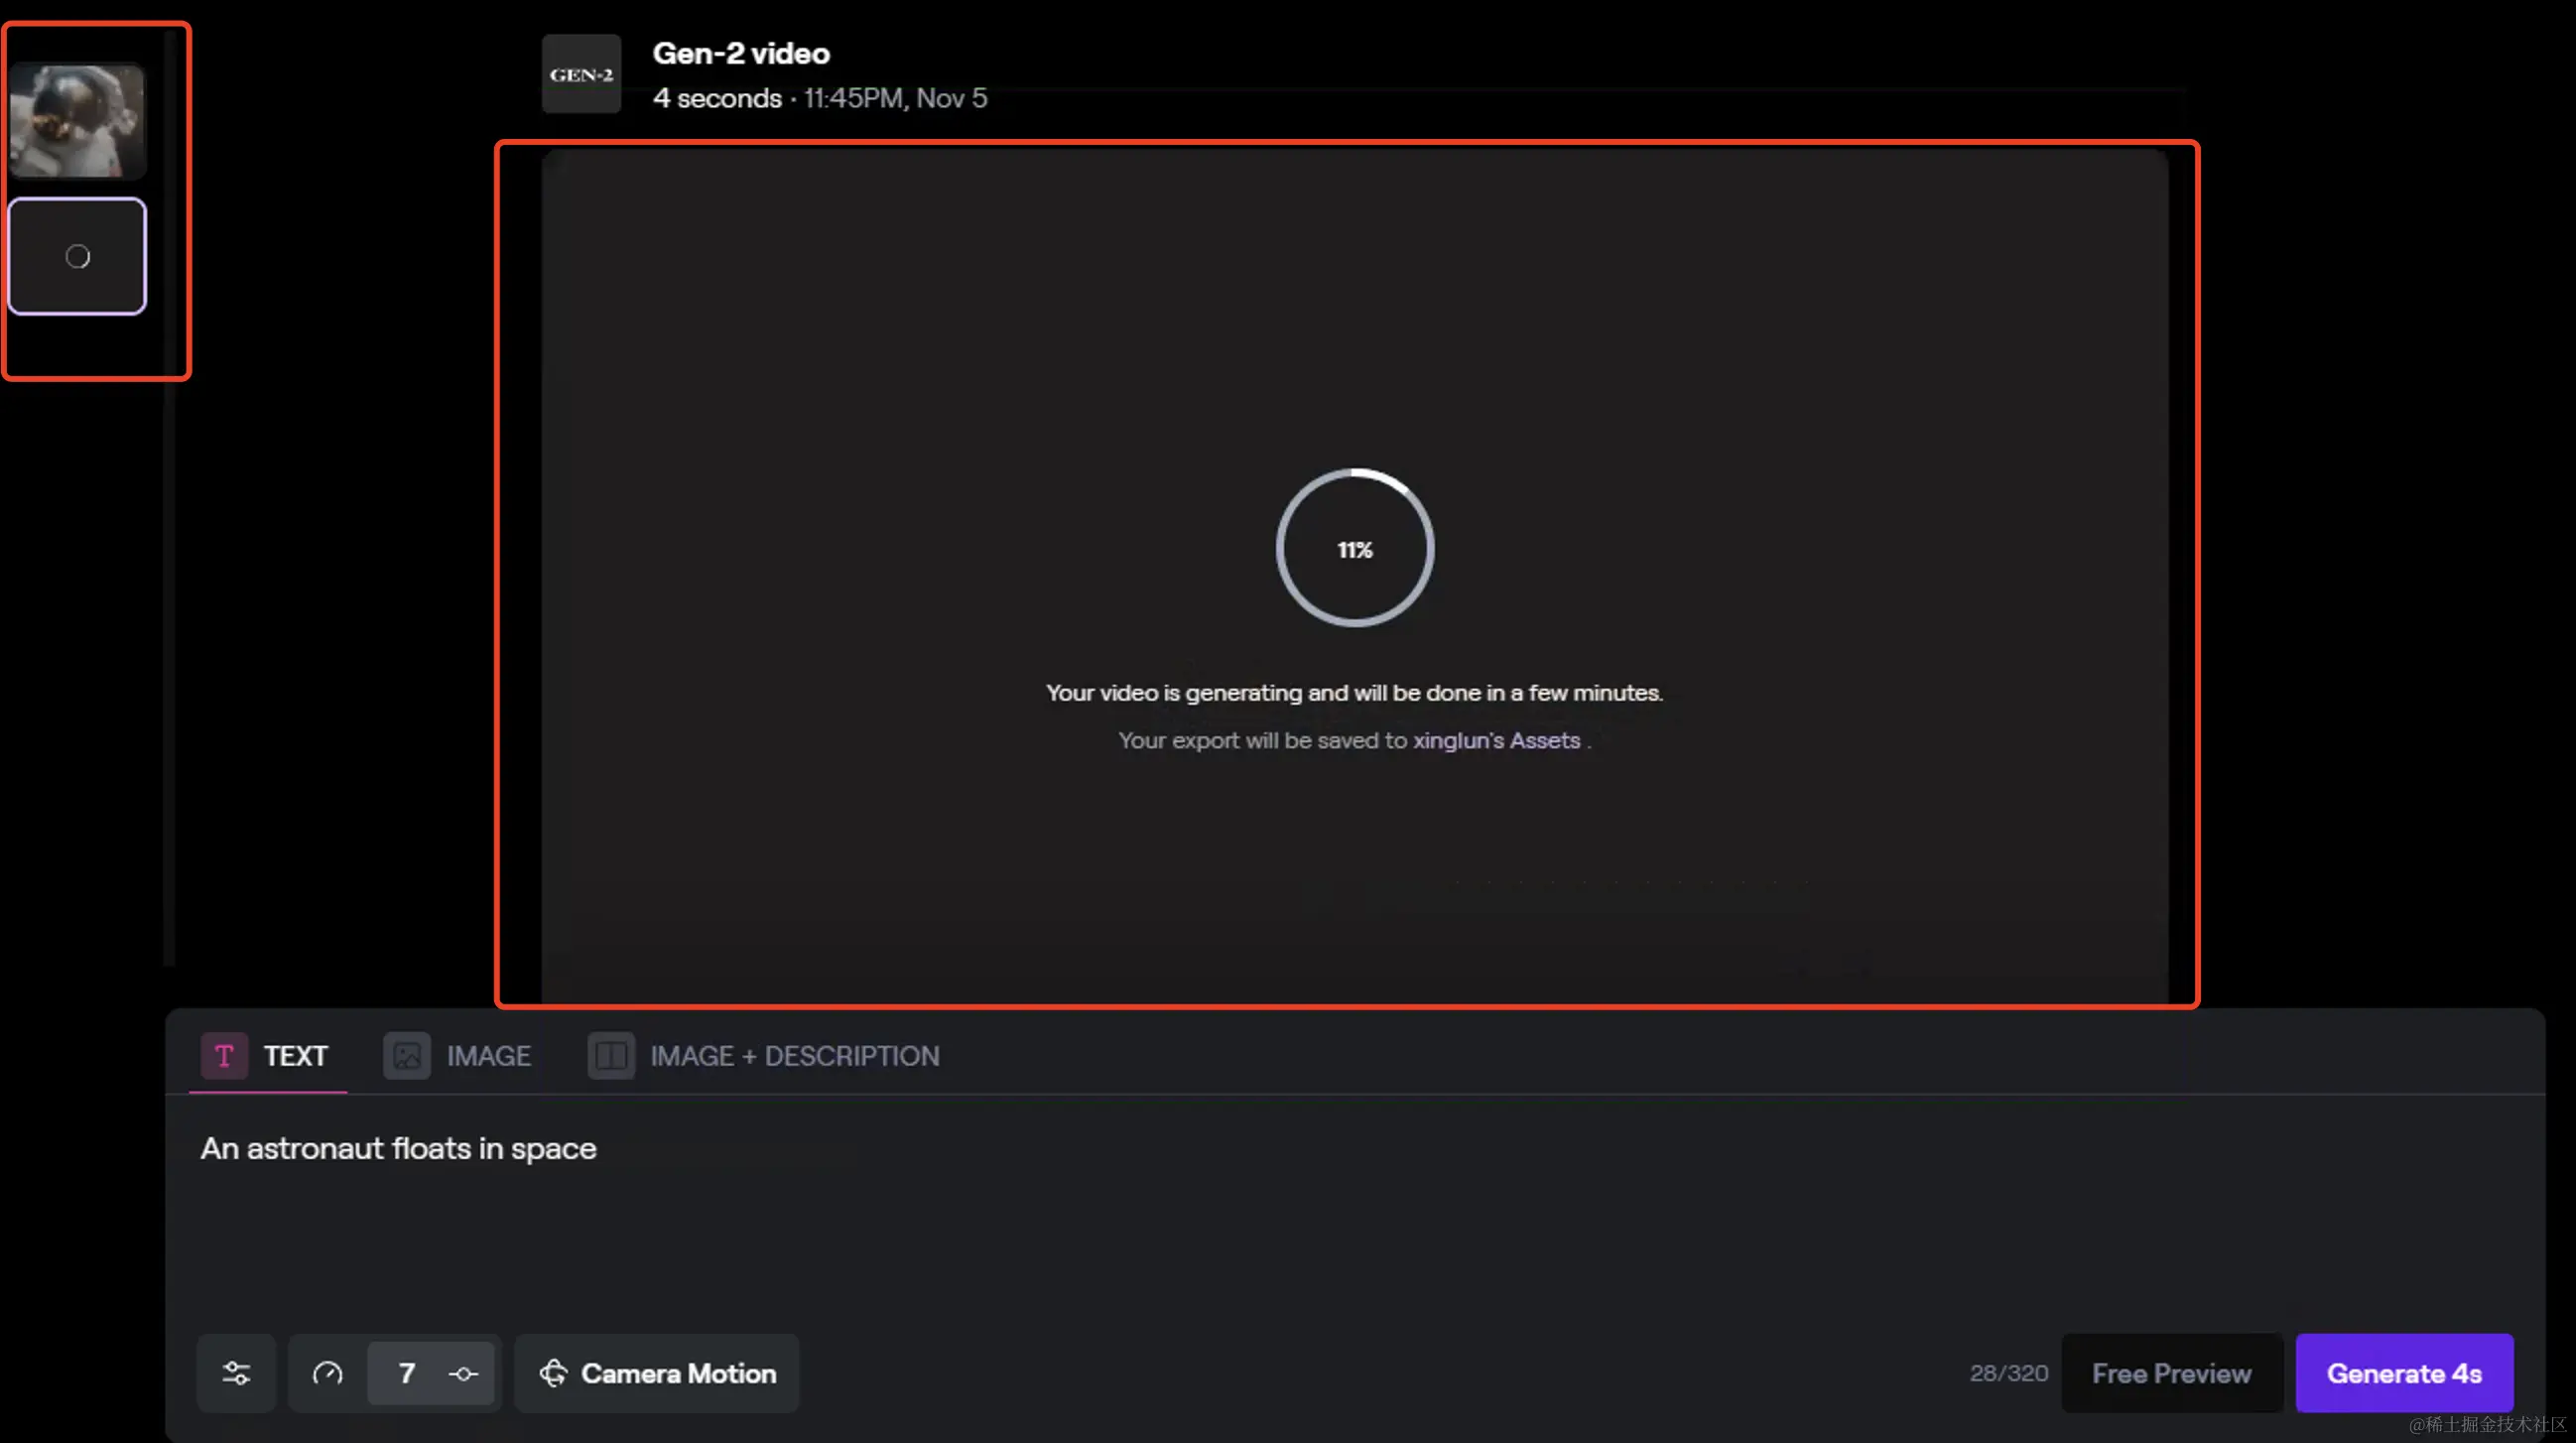Open the settings sliders icon

pos(236,1373)
